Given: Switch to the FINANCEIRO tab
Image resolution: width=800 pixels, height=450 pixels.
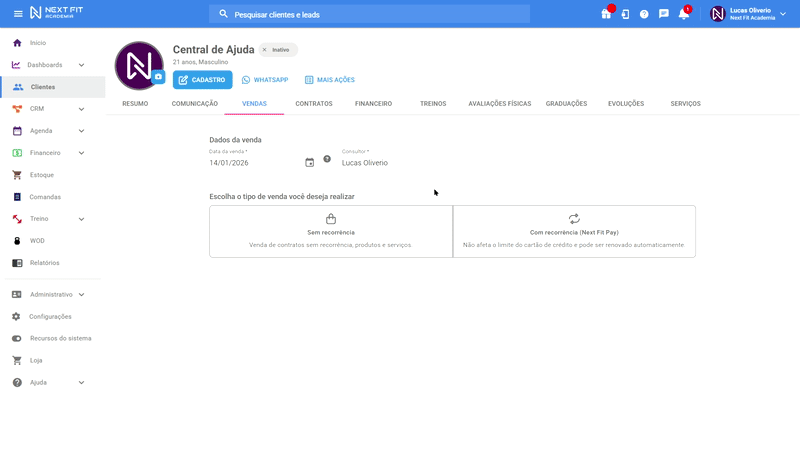Looking at the screenshot, I should tap(373, 104).
